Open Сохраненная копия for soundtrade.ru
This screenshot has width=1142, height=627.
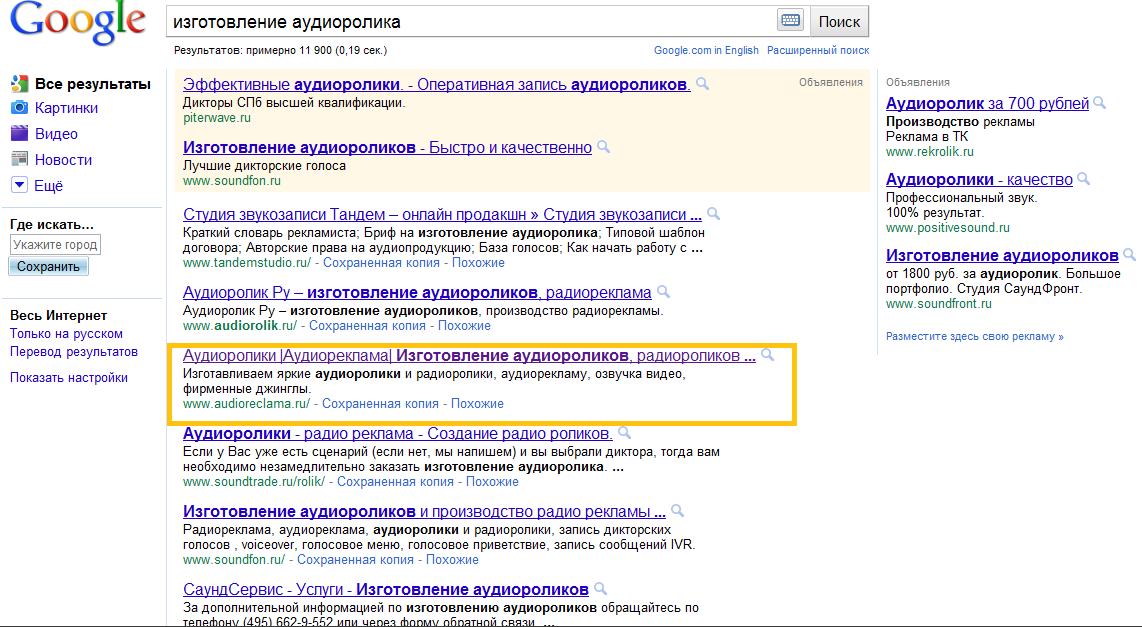click(395, 481)
